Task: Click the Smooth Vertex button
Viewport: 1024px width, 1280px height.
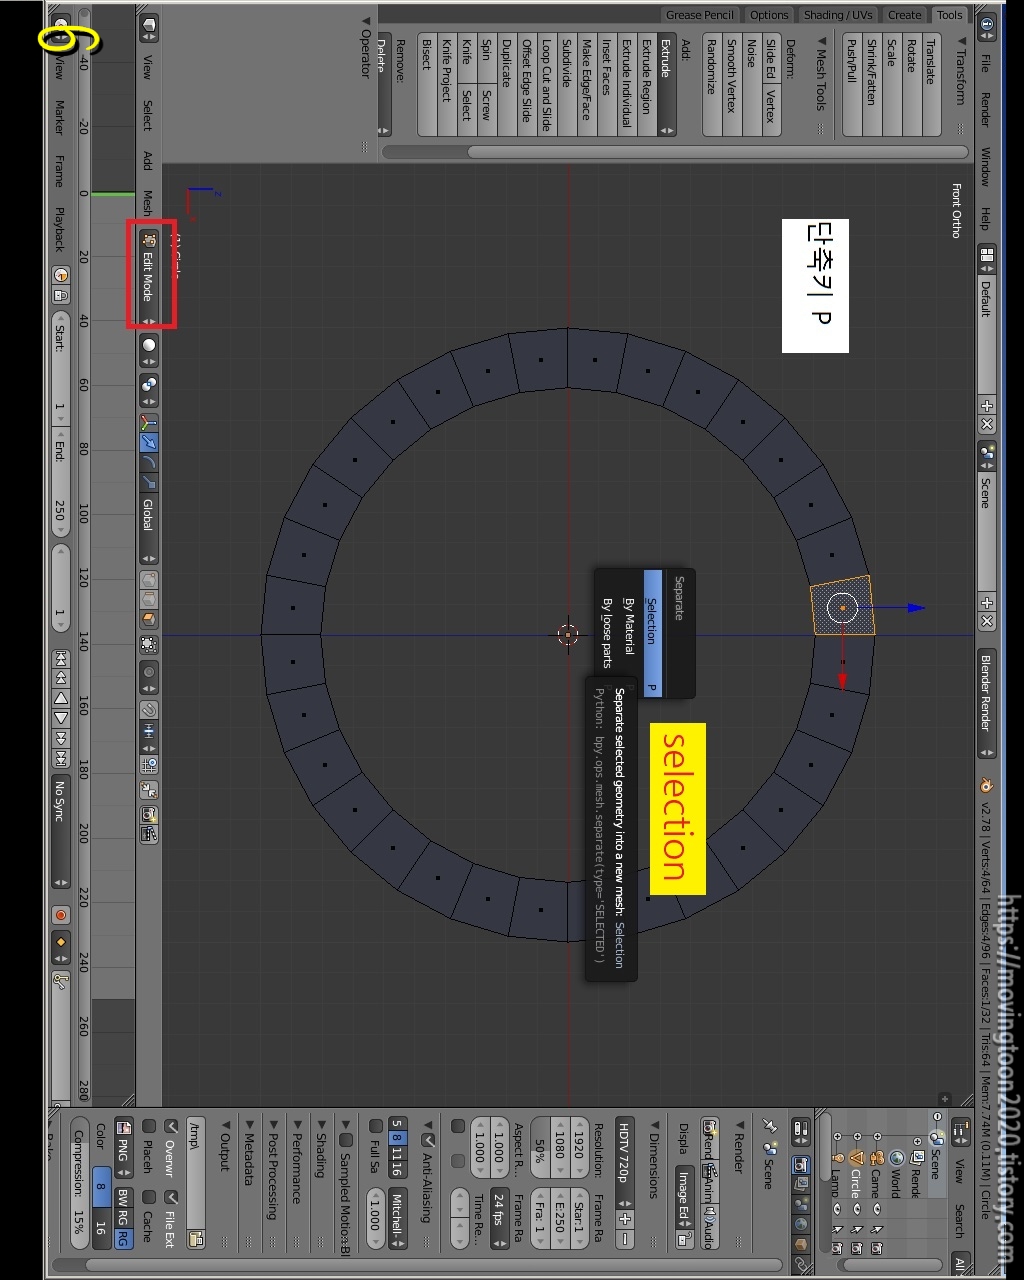Action: click(x=731, y=83)
